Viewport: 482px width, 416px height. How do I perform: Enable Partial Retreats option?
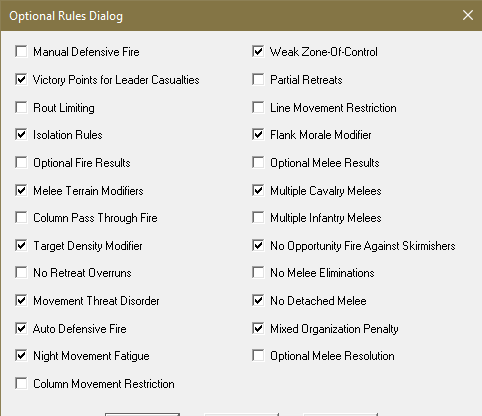258,80
